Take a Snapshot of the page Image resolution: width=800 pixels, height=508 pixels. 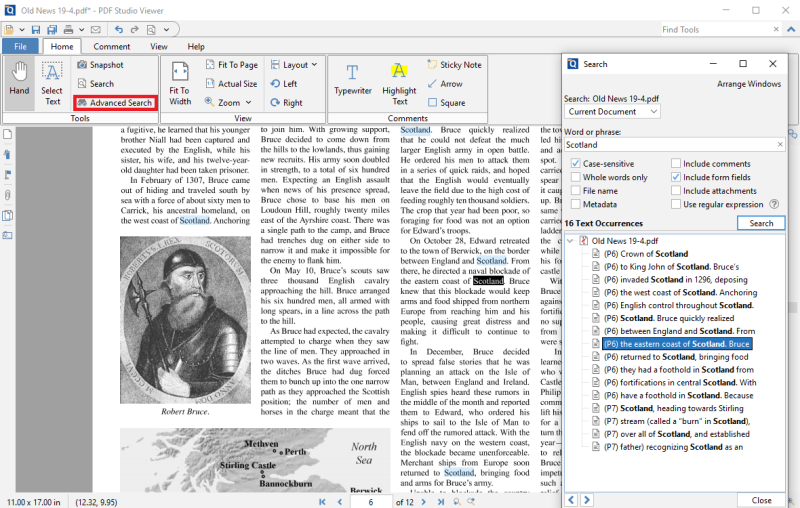tap(101, 65)
